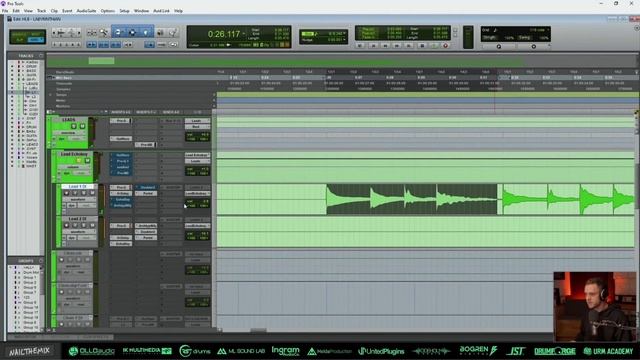640x360 pixels.
Task: Open the Avid Link menu
Action: click(161, 11)
